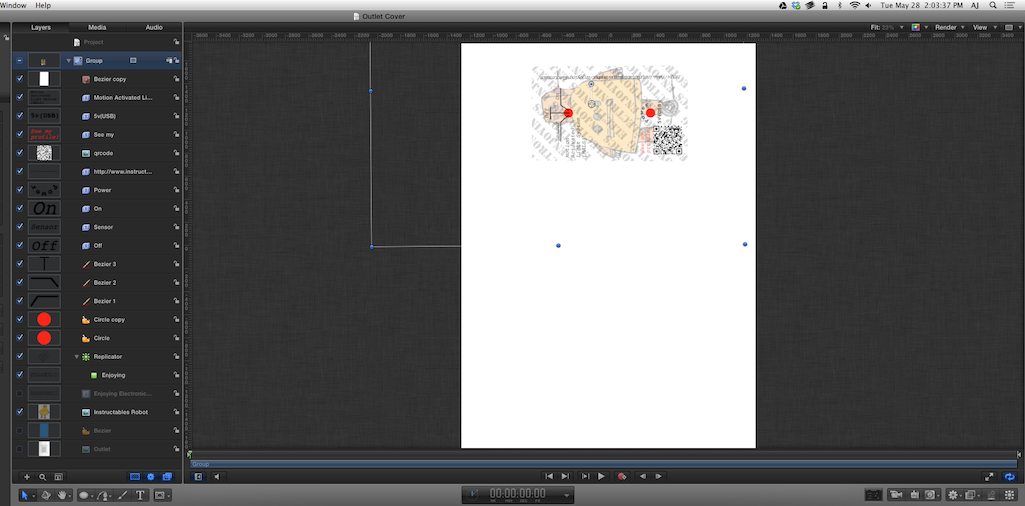
Task: Open the Wi-Fi status menu
Action: click(x=854, y=5)
